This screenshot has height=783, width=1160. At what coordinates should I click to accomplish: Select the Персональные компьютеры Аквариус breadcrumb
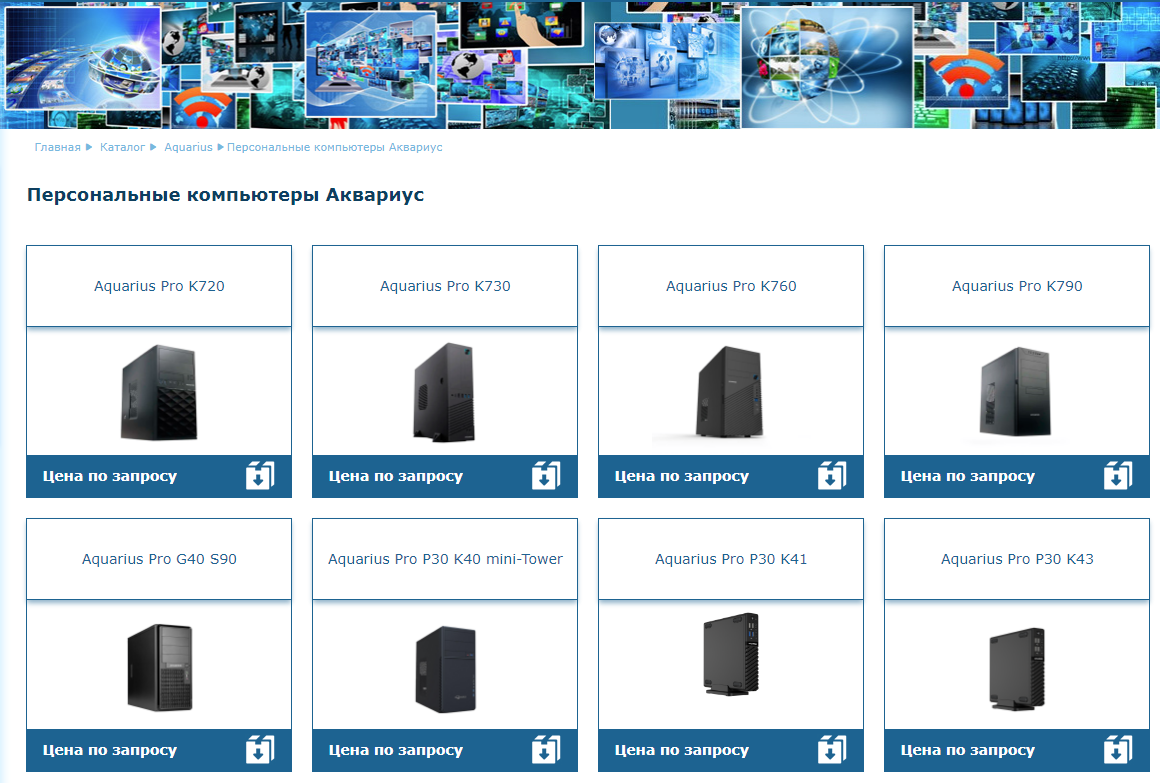pyautogui.click(x=334, y=147)
